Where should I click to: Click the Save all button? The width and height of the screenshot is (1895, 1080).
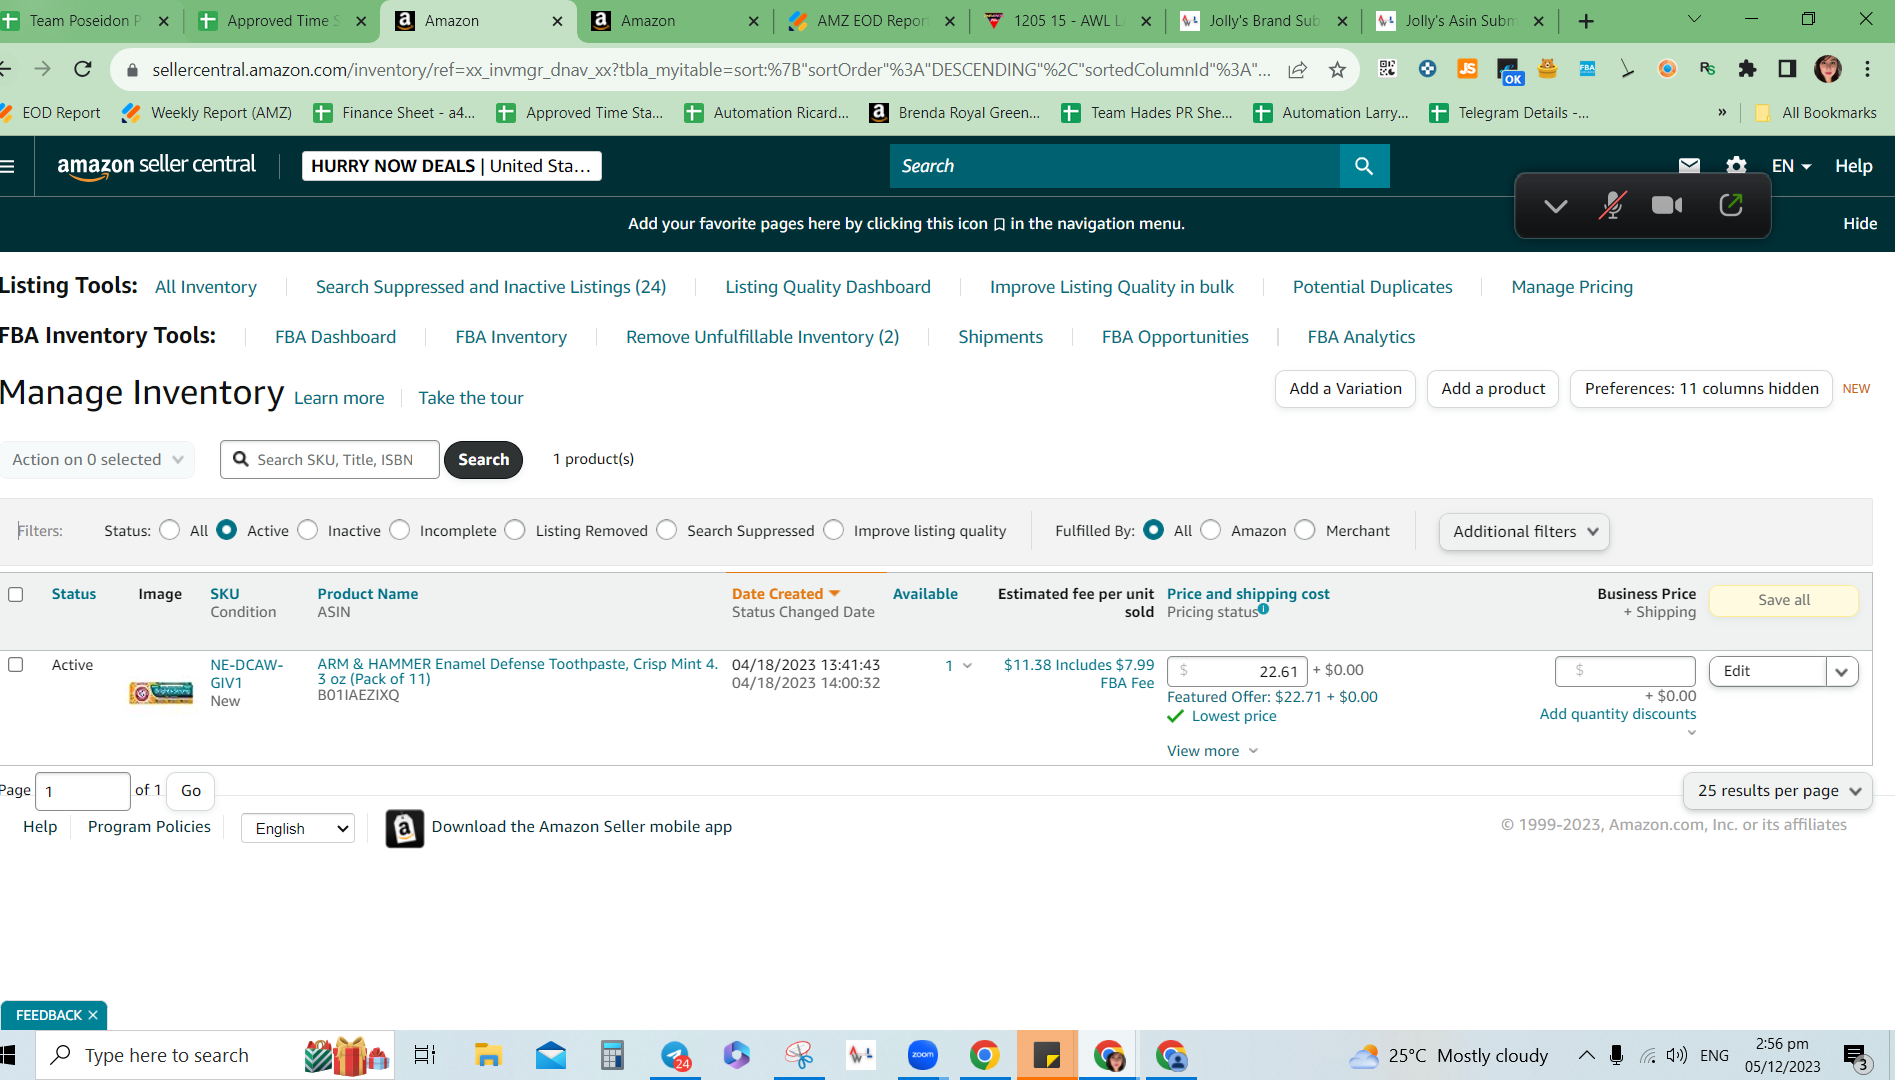[1784, 600]
